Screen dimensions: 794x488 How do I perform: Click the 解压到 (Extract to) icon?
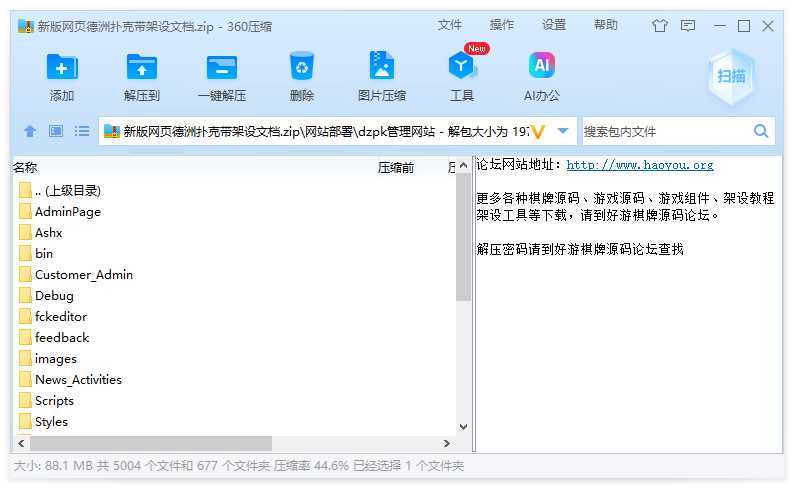pos(142,68)
